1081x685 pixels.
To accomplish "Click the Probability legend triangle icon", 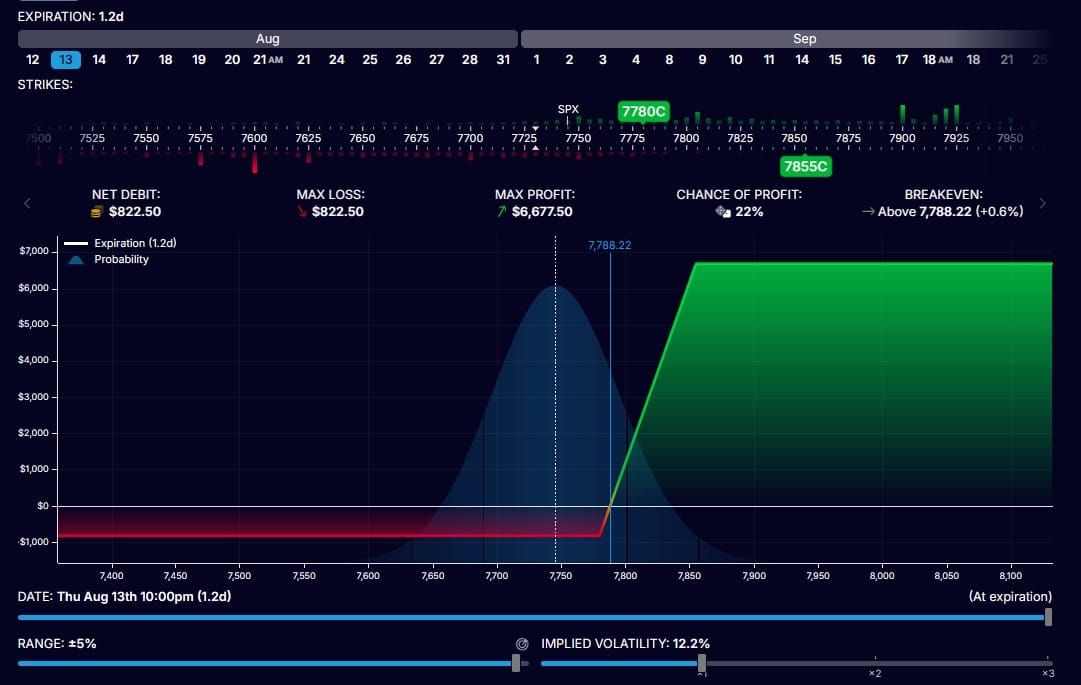I will (x=76, y=260).
